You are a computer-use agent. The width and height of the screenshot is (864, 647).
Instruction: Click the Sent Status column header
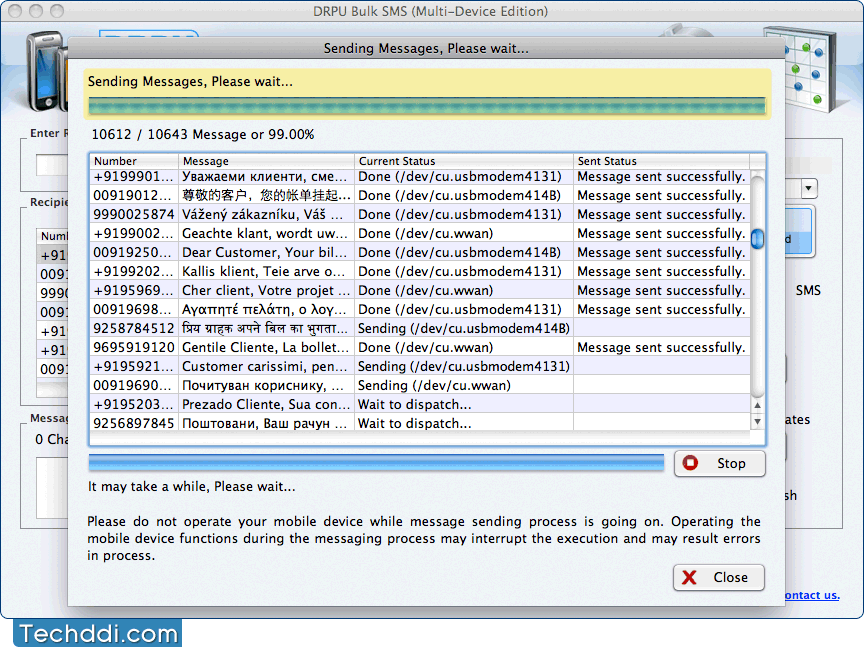click(x=661, y=161)
